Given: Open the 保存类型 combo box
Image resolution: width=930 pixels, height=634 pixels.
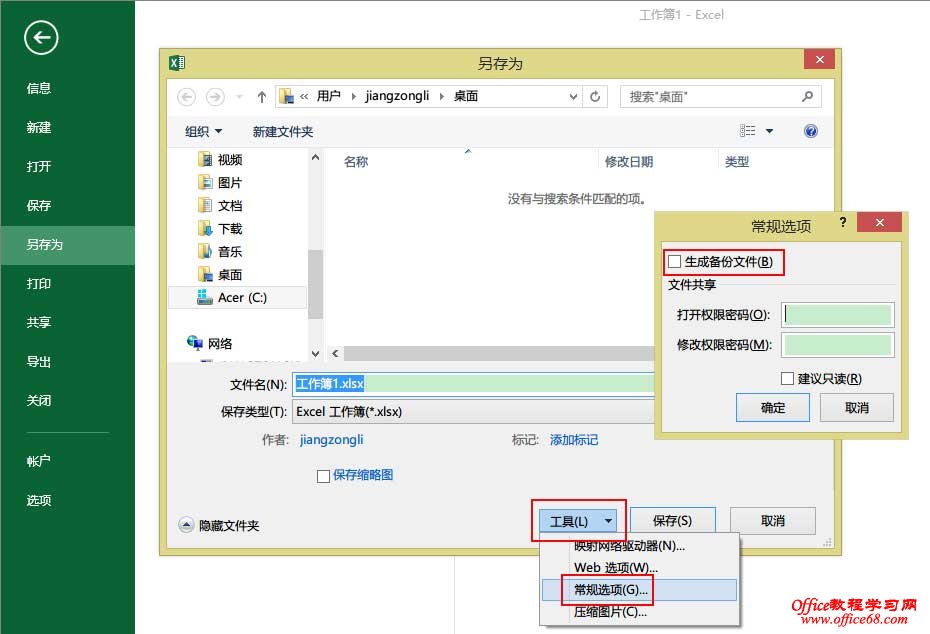Looking at the screenshot, I should (x=473, y=412).
